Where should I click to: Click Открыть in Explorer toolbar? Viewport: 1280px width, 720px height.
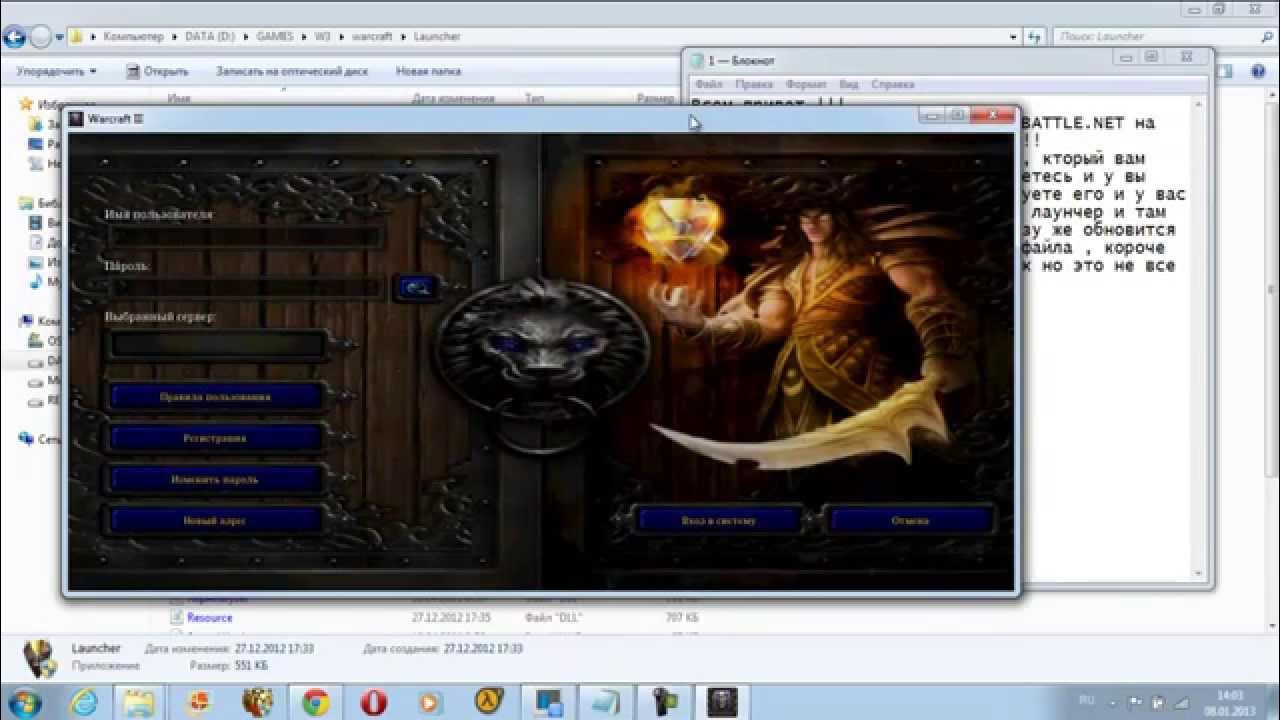[x=157, y=71]
